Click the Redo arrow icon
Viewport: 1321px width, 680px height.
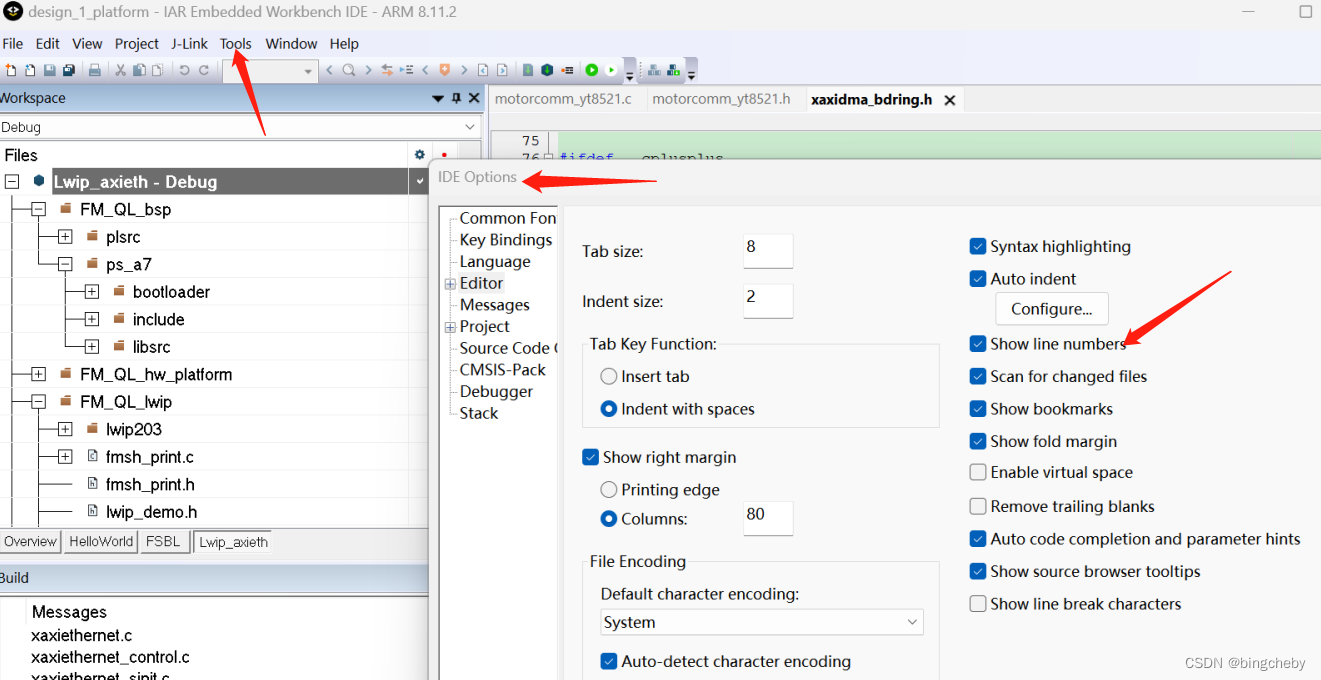[204, 70]
